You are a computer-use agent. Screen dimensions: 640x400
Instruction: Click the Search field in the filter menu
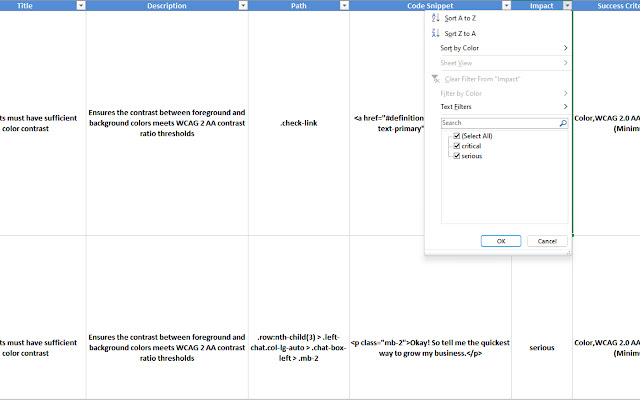pyautogui.click(x=497, y=123)
